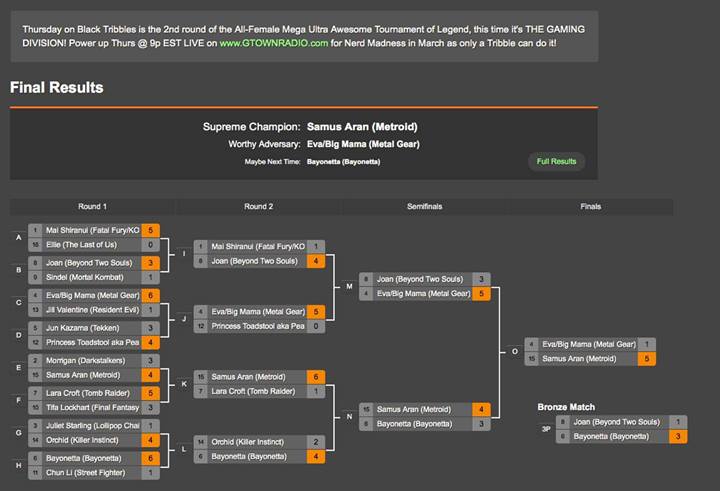This screenshot has width=720, height=491.
Task: Select Bayonetta entry in Bronze Match
Action: click(621, 436)
